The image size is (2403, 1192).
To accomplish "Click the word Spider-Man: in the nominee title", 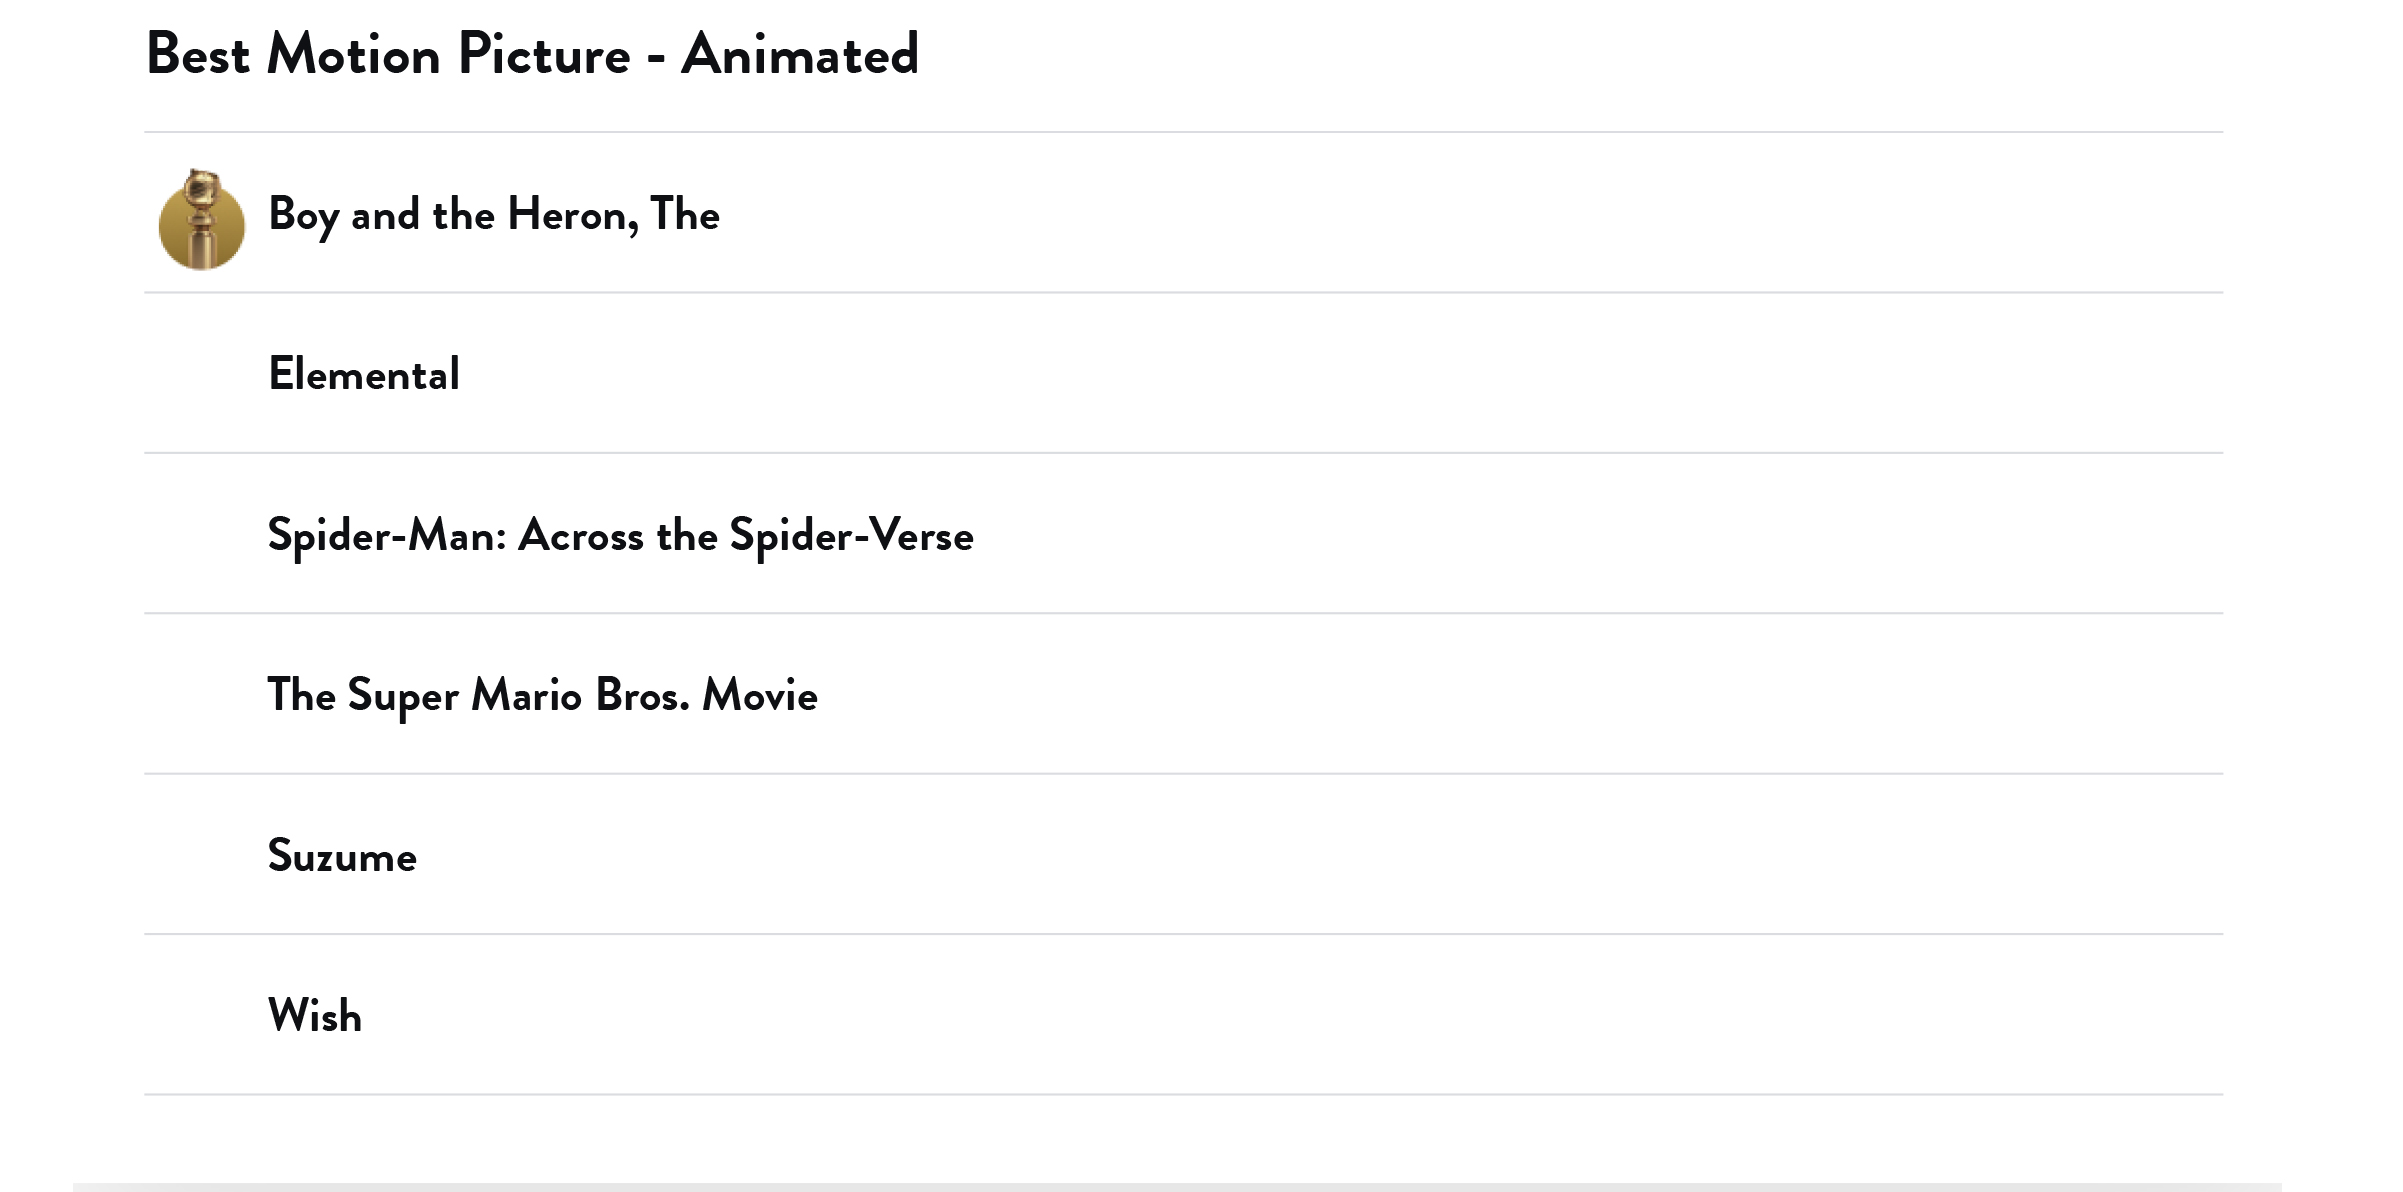I will (387, 535).
